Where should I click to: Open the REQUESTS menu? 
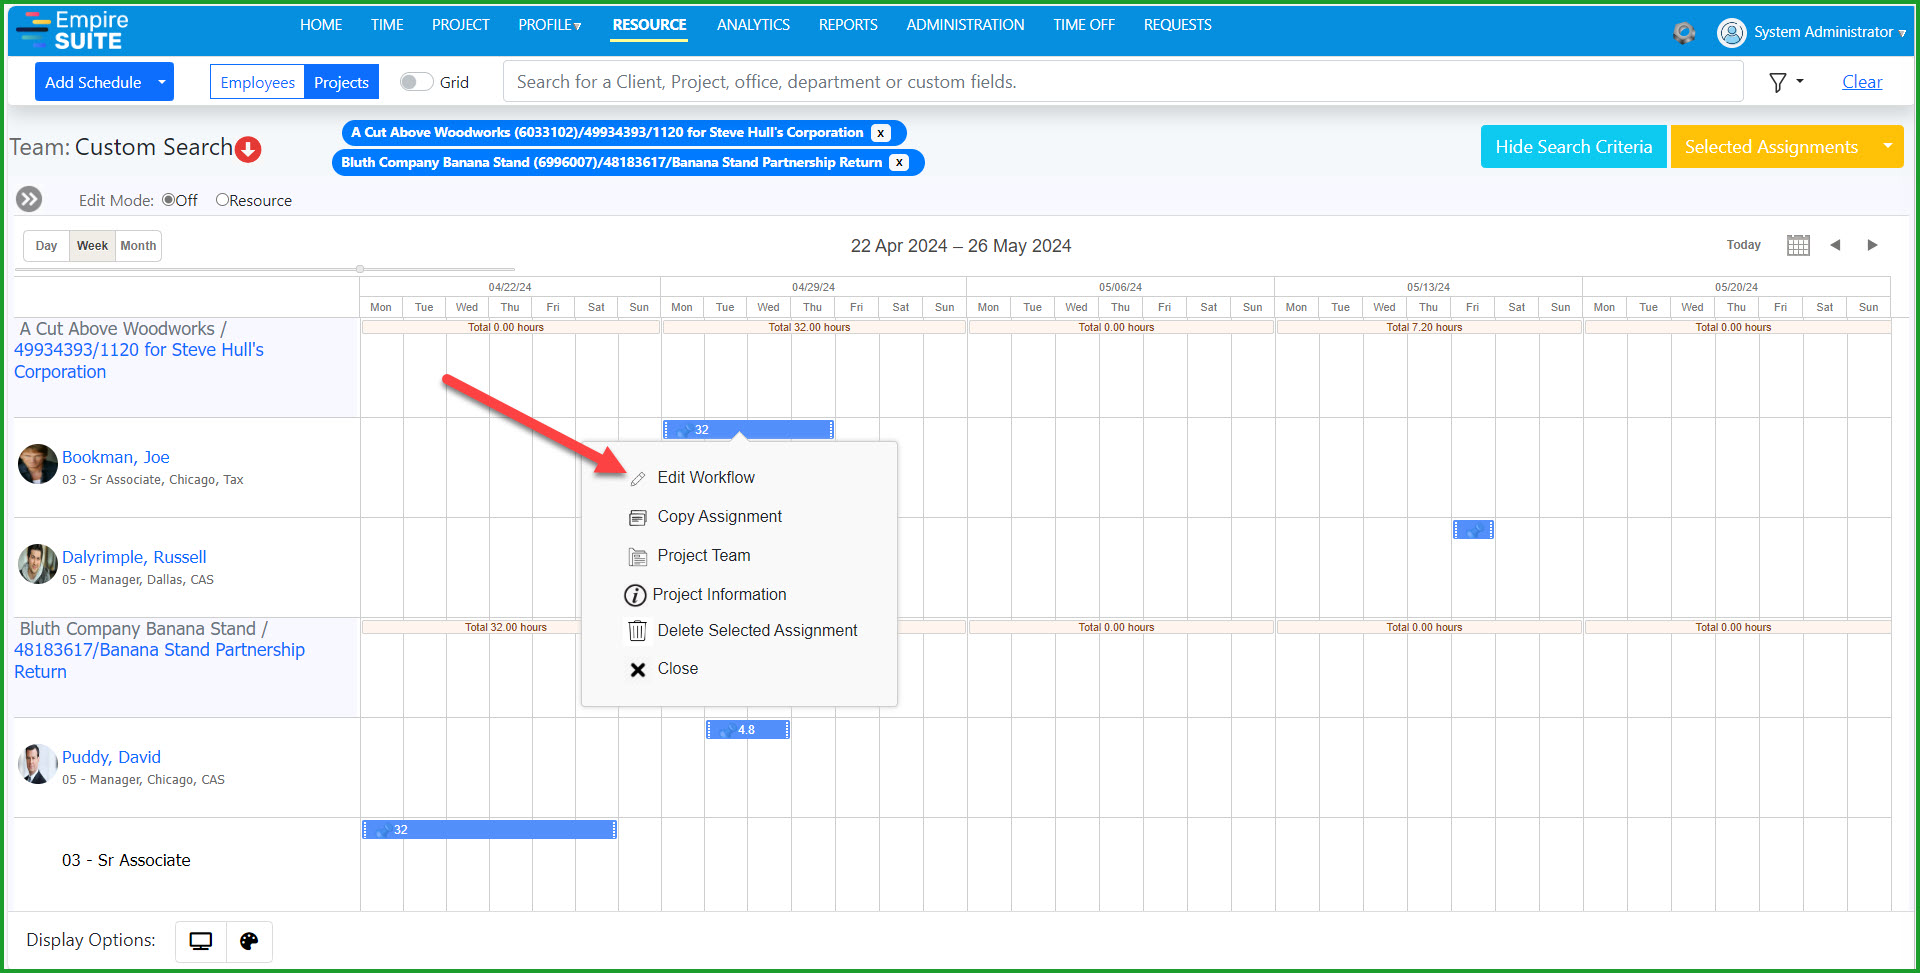click(x=1178, y=25)
